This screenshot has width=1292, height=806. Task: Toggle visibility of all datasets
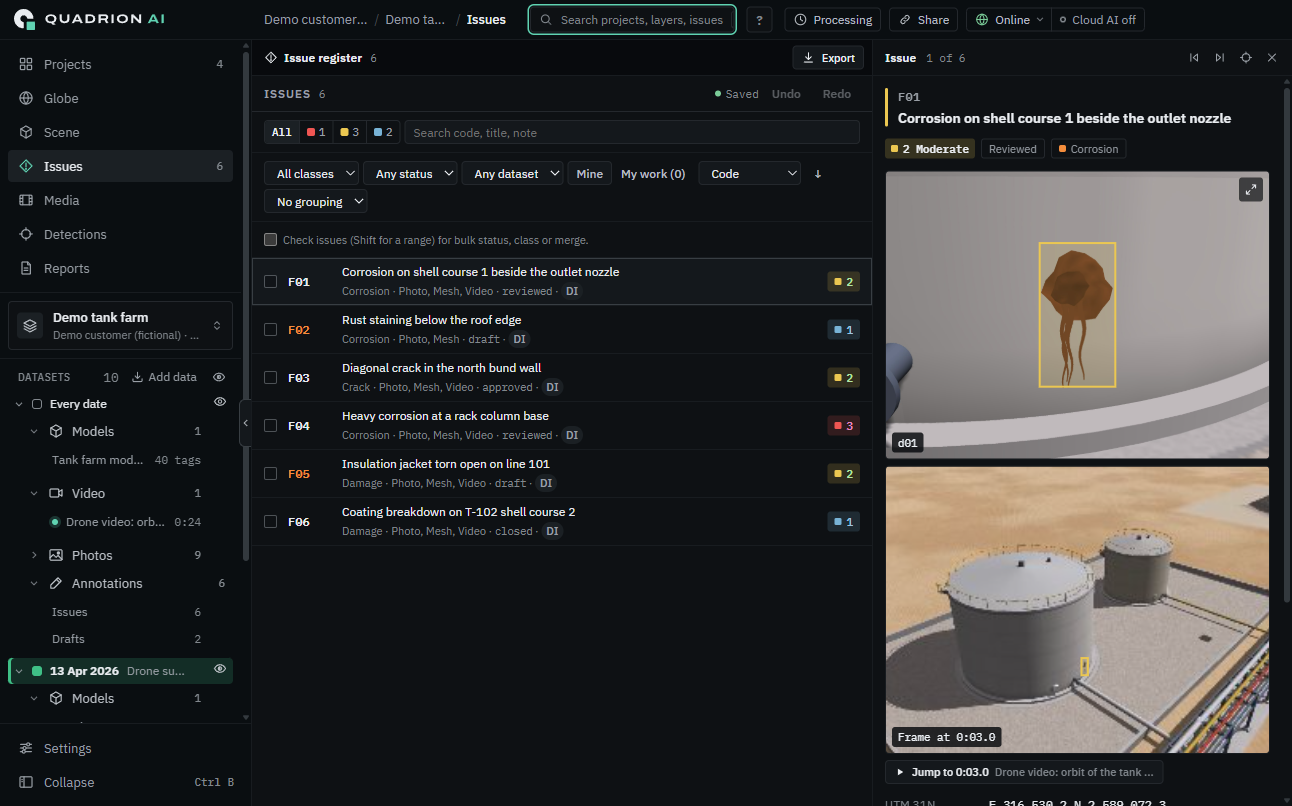coord(219,377)
